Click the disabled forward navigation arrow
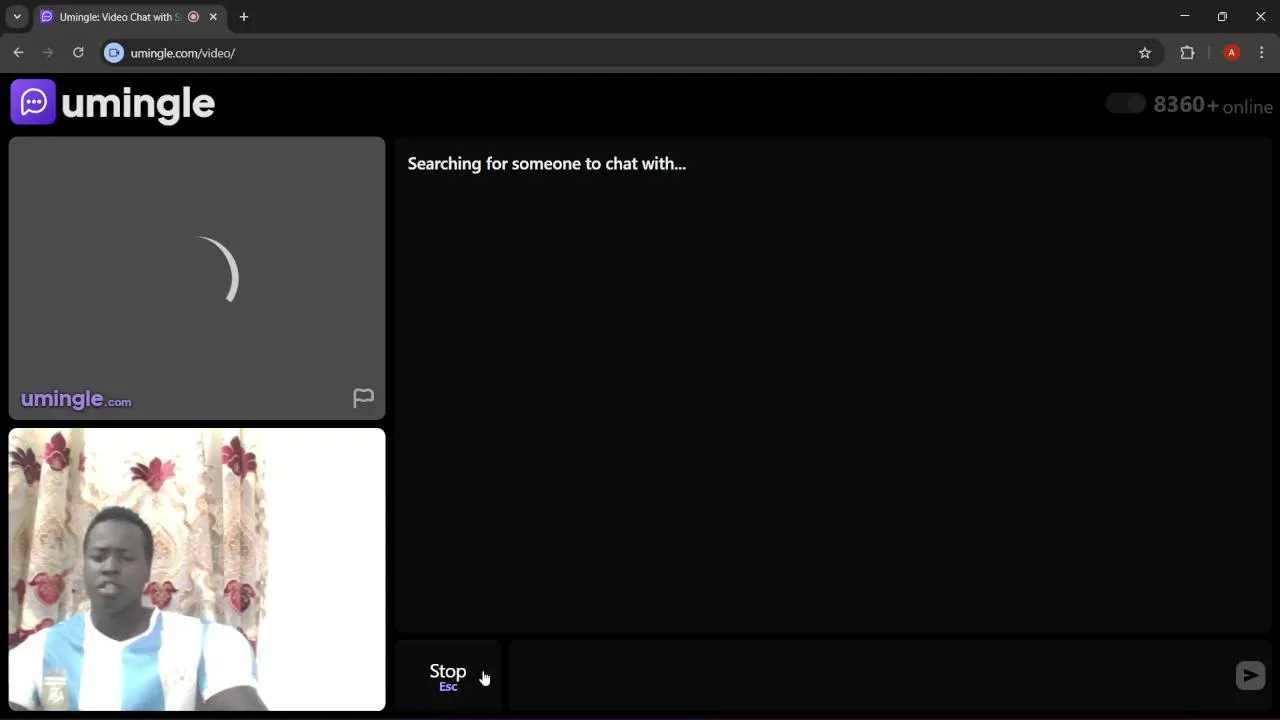 point(48,53)
